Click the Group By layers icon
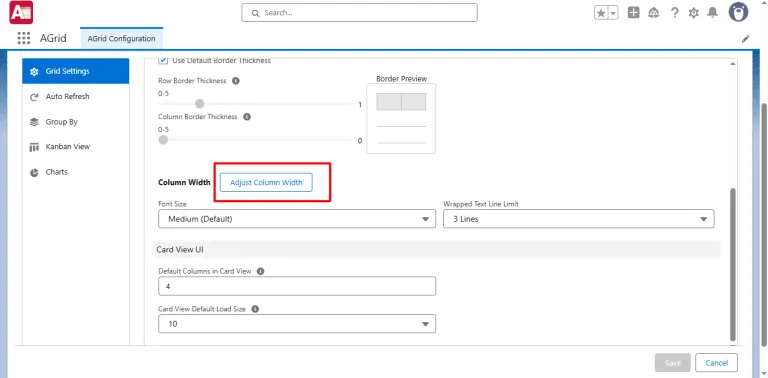768x378 pixels. pyautogui.click(x=34, y=122)
